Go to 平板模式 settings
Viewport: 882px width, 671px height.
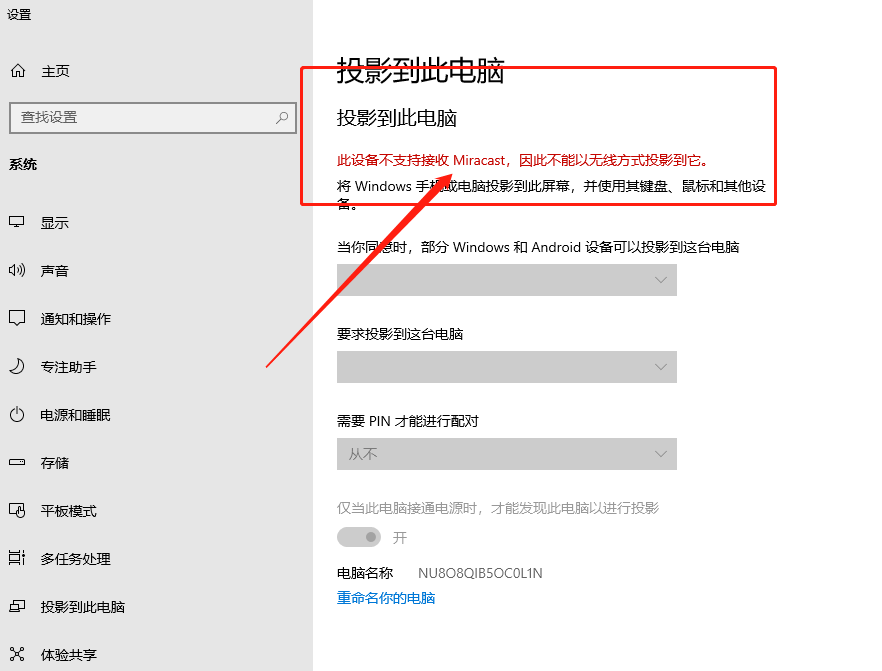tap(69, 511)
